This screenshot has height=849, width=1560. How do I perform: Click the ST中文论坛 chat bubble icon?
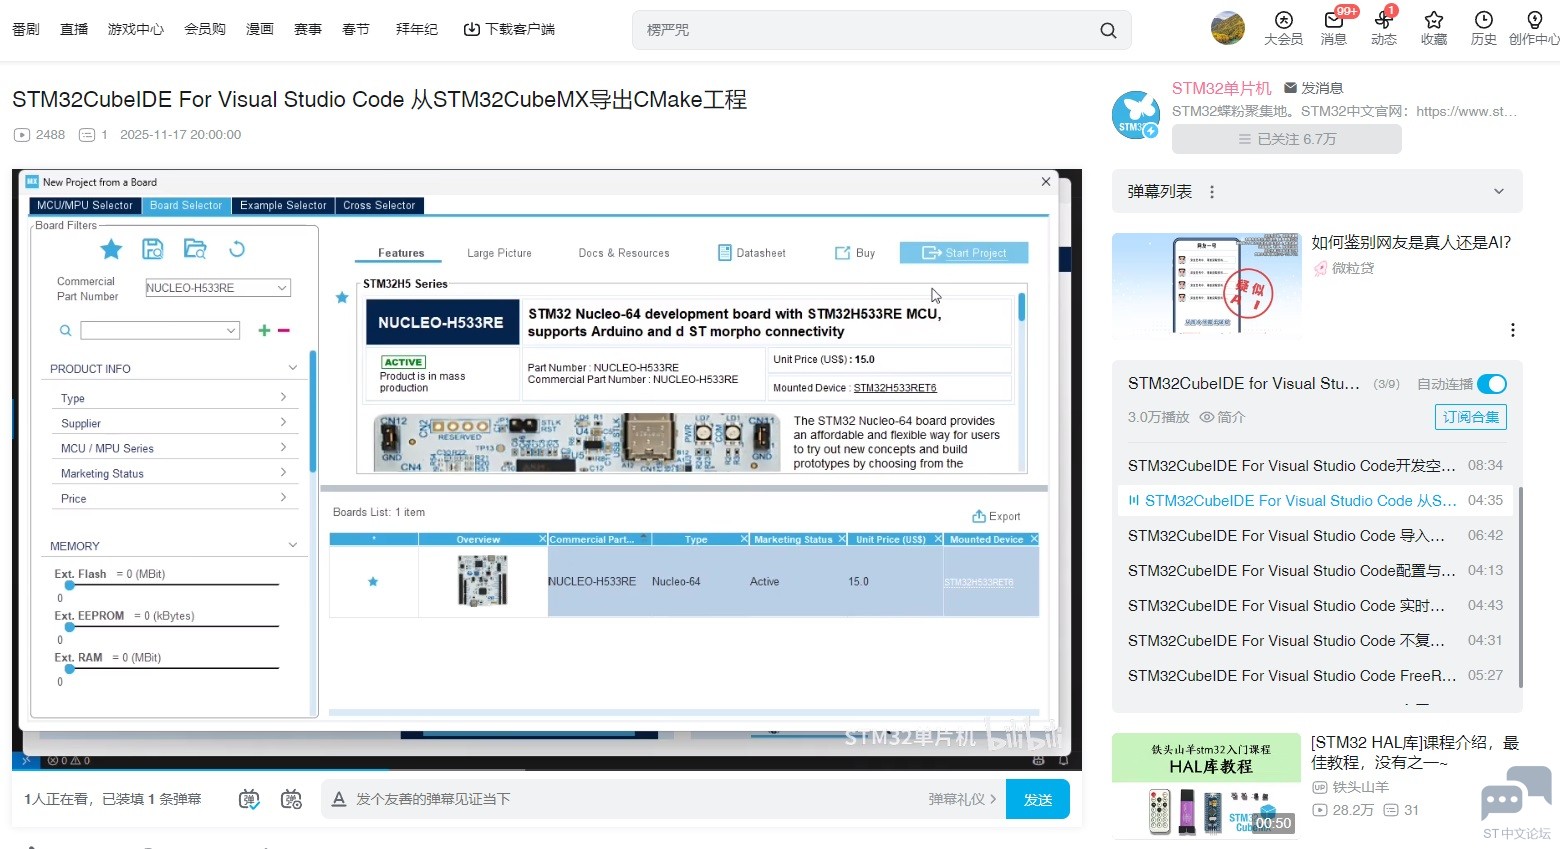[x=1516, y=795]
